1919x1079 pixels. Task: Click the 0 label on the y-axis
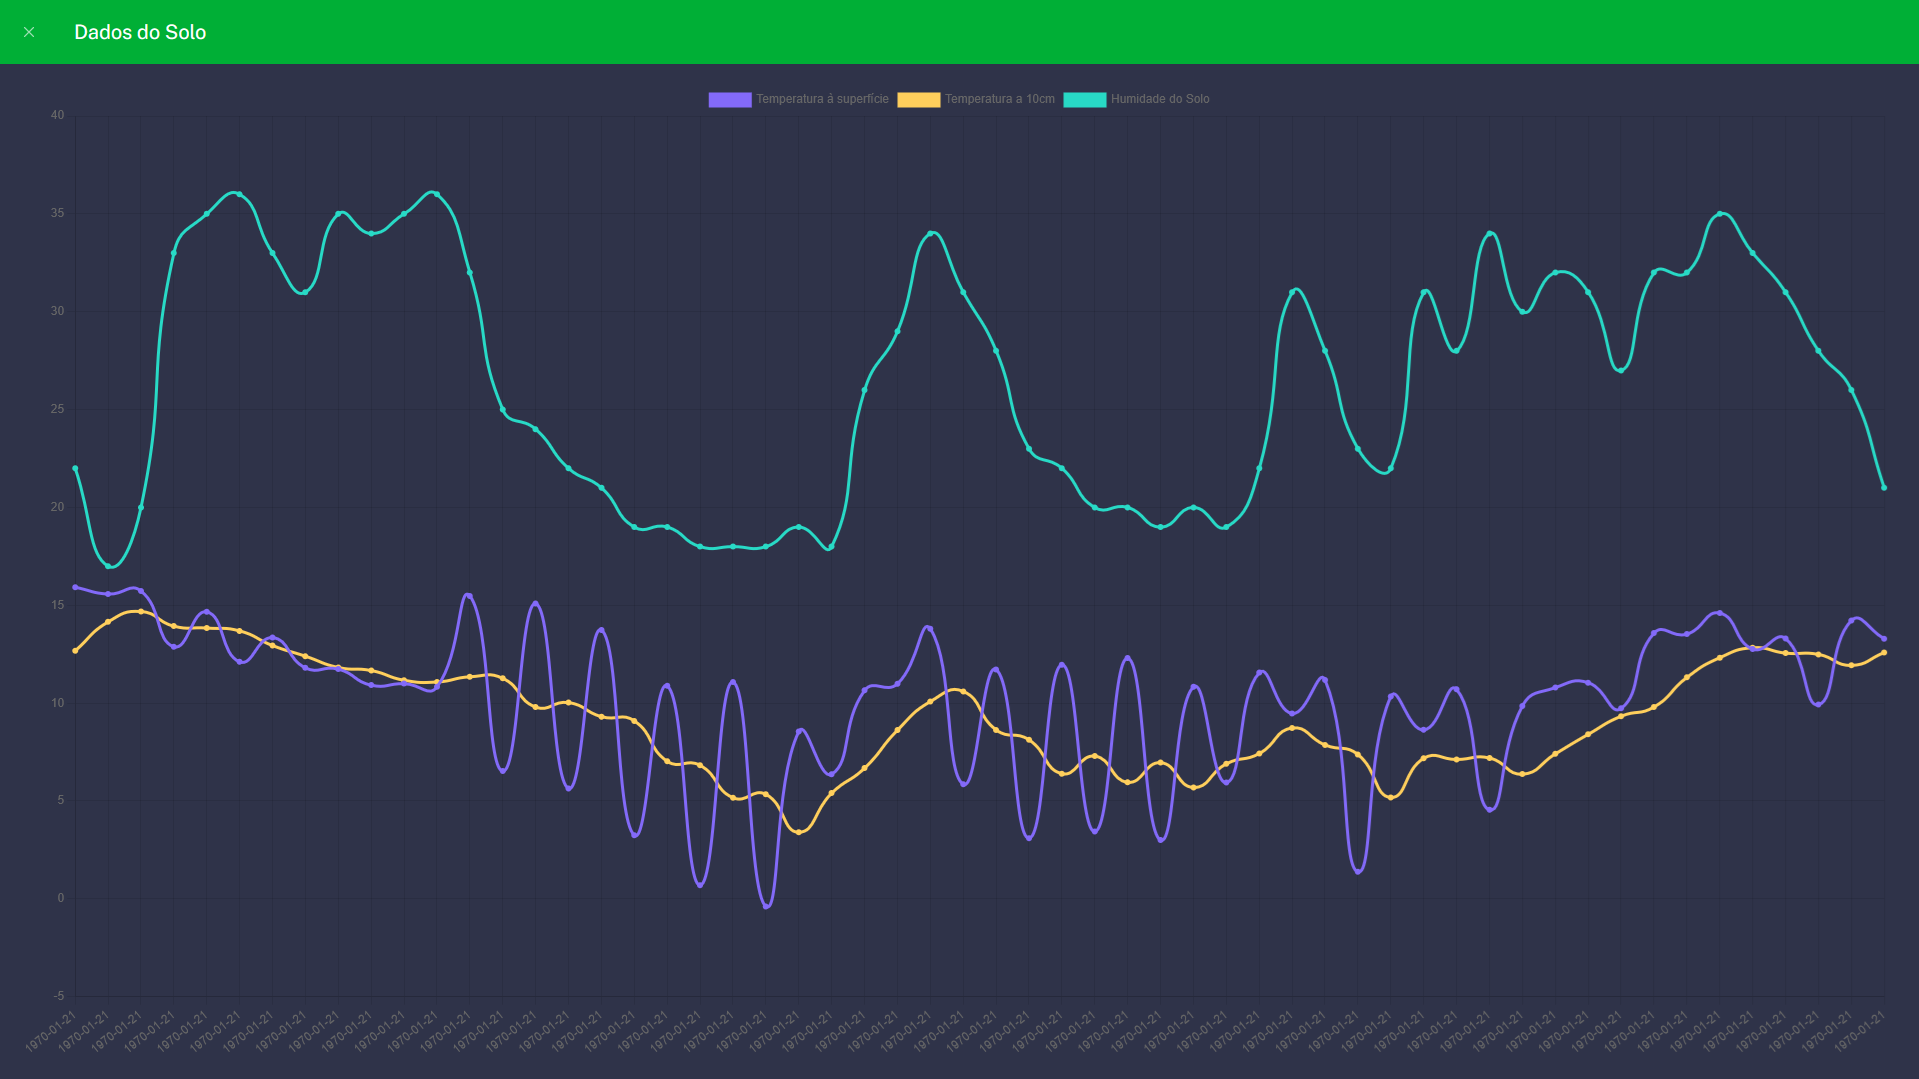(61, 898)
